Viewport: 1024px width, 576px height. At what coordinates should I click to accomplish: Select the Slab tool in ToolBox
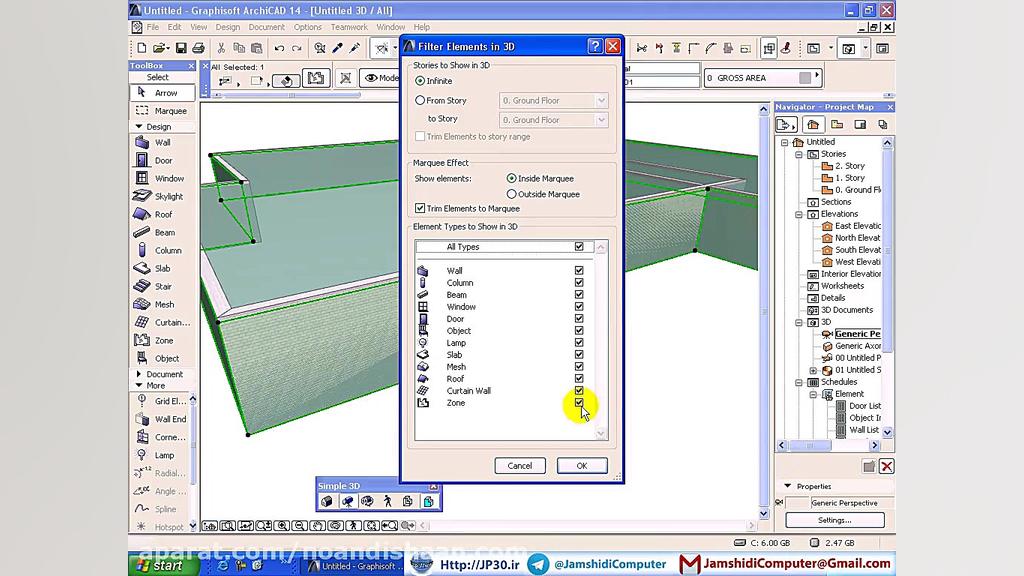click(x=161, y=268)
